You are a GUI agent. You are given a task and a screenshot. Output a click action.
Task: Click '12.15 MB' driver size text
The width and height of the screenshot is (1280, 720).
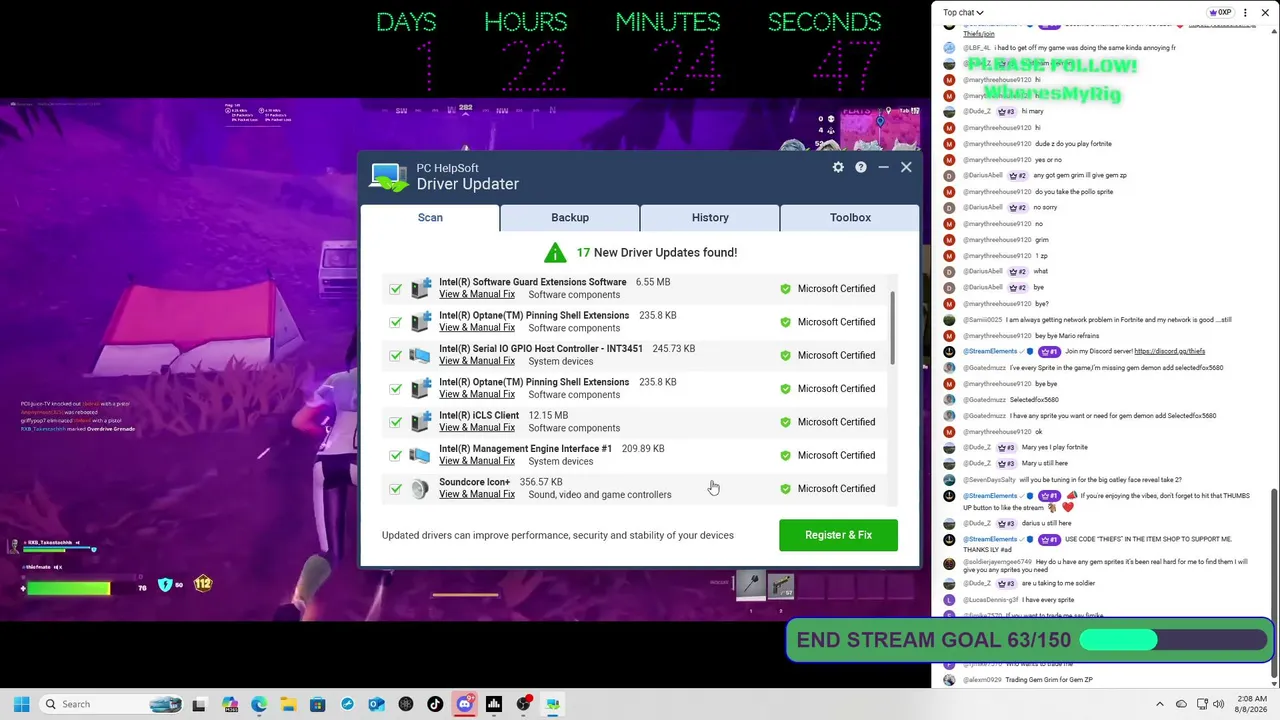tap(548, 416)
